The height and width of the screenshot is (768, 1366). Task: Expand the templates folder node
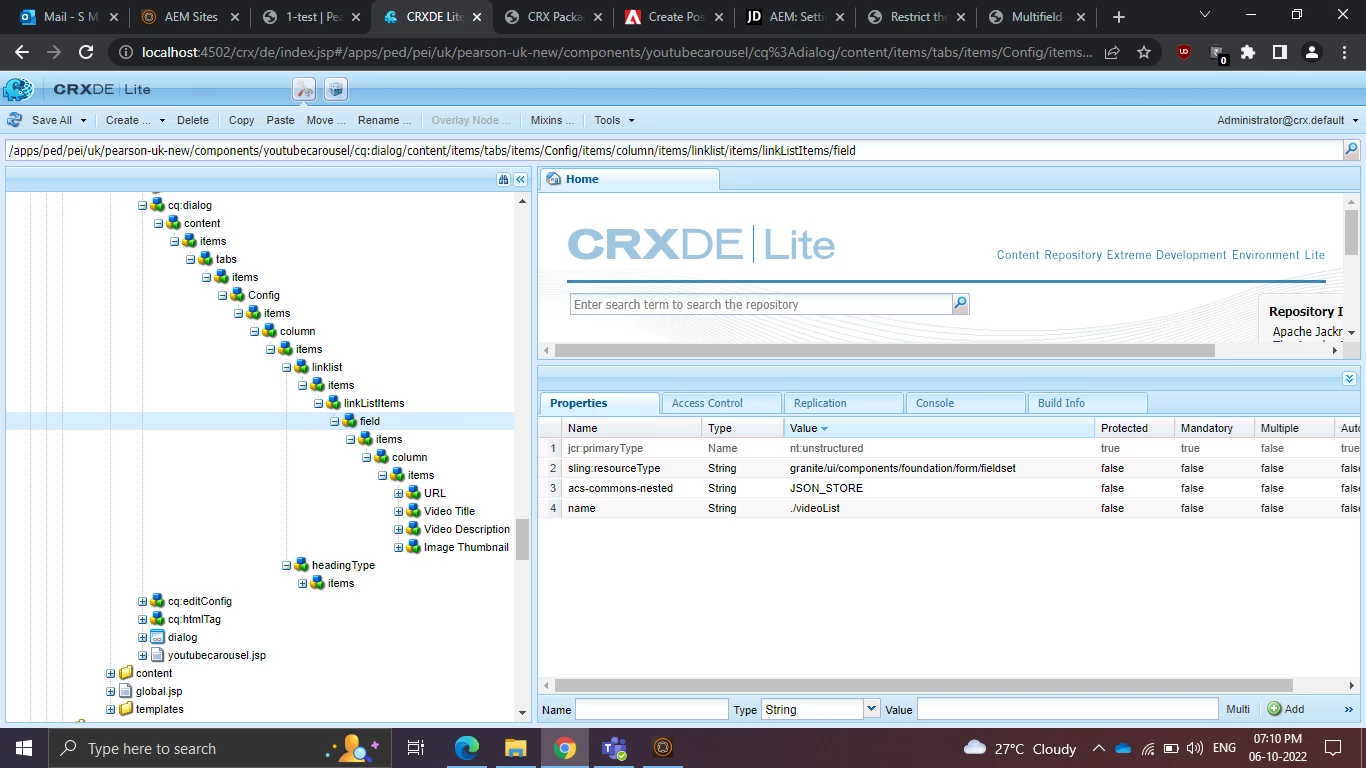point(110,709)
